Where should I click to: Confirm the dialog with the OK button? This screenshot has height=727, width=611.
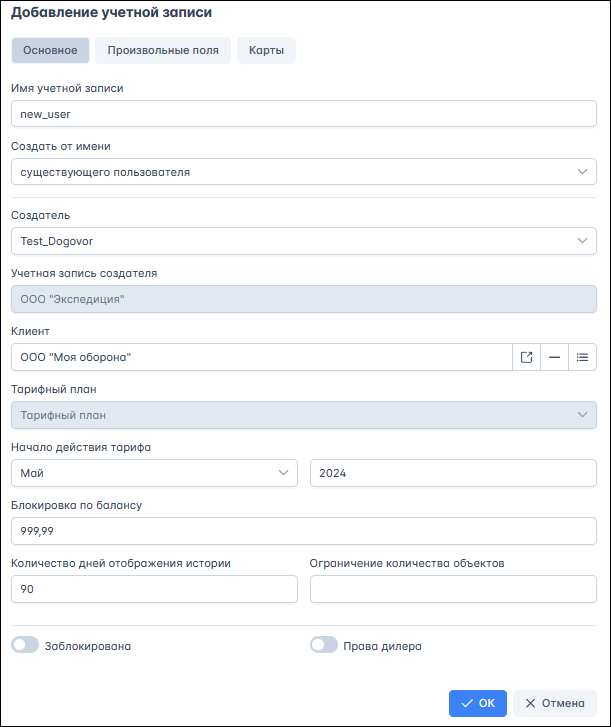coord(477,703)
